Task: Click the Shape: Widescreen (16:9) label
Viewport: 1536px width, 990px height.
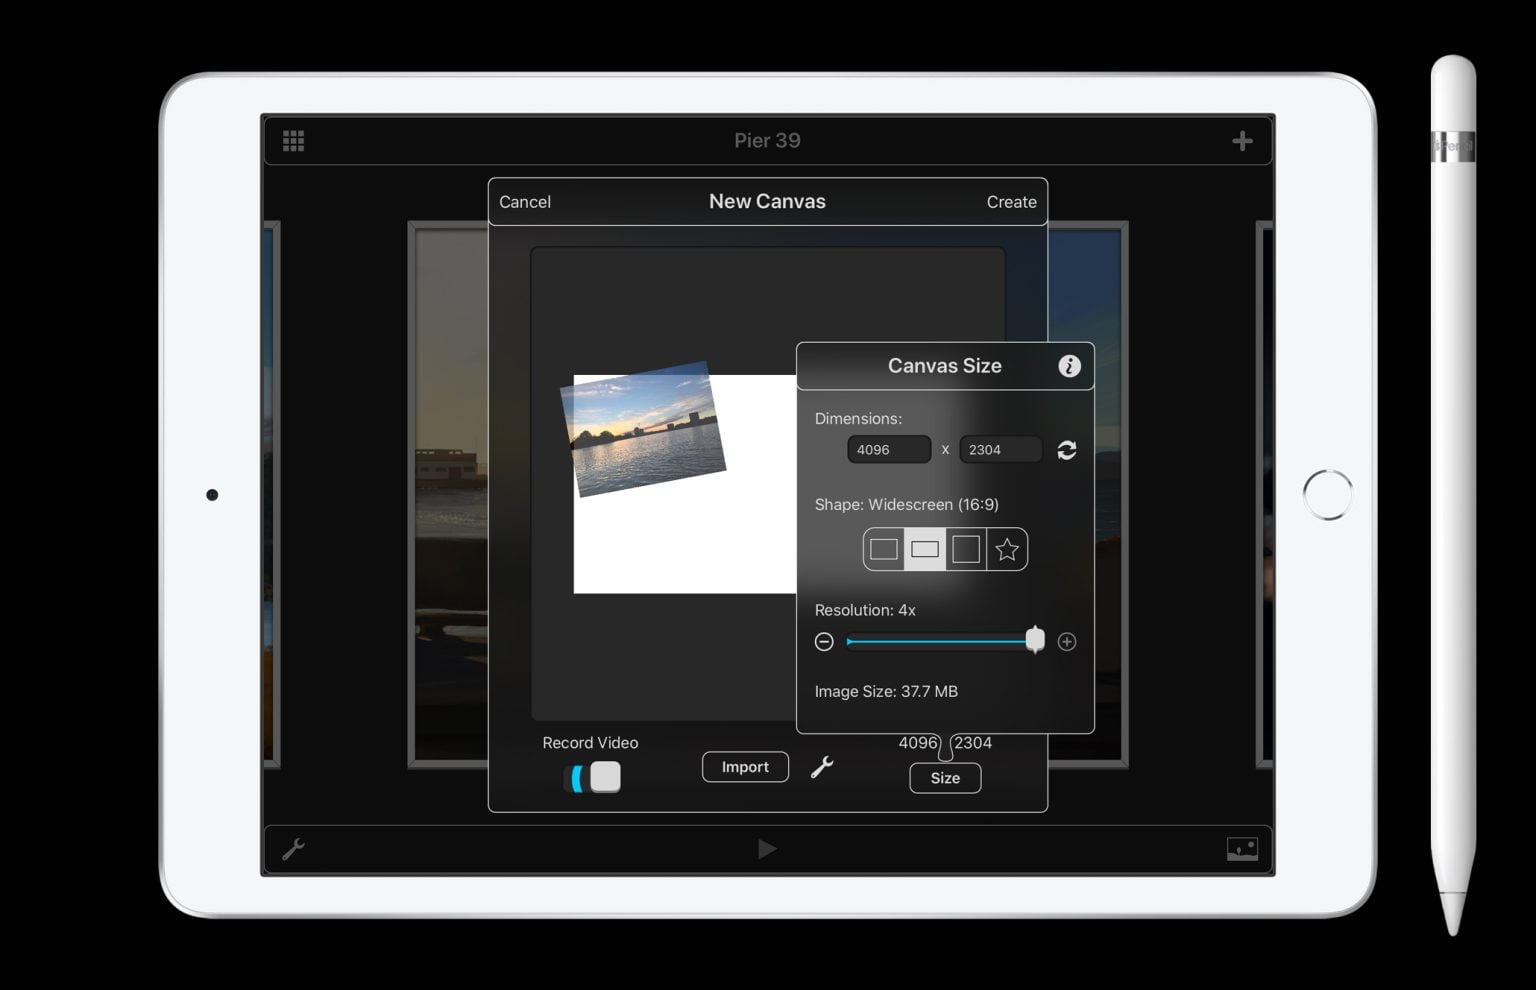Action: click(x=906, y=505)
